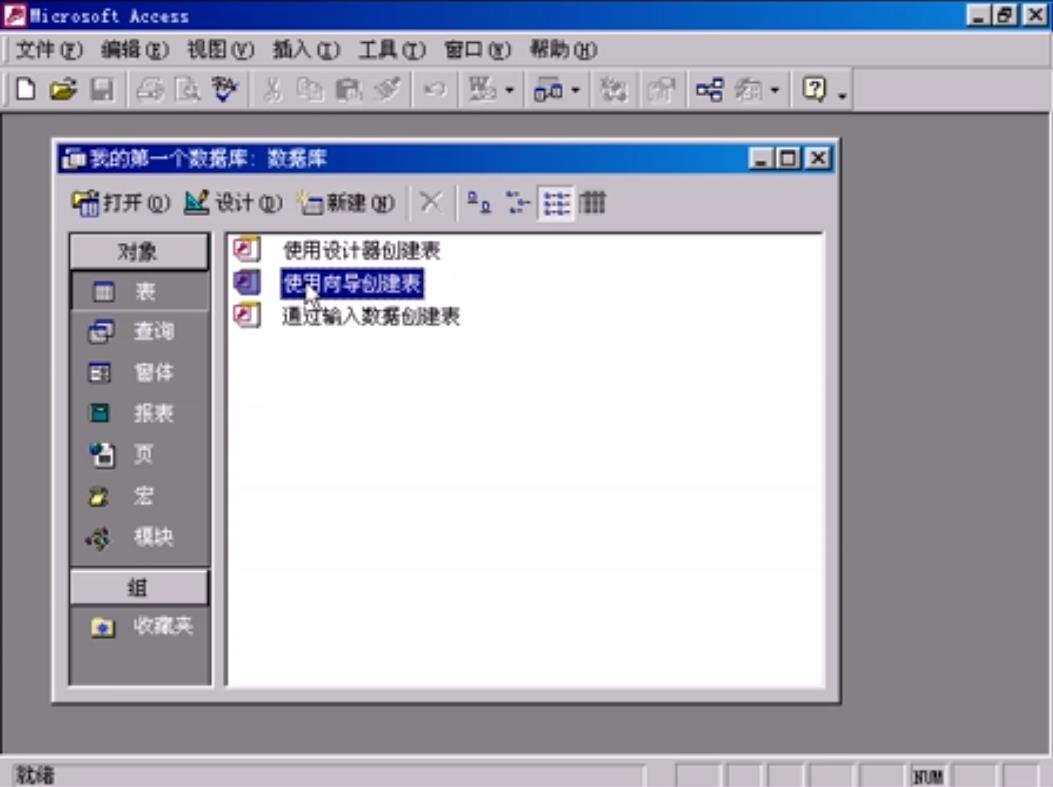Open the Analyze tool dropdown arrow
1053x787 pixels.
(x=575, y=88)
